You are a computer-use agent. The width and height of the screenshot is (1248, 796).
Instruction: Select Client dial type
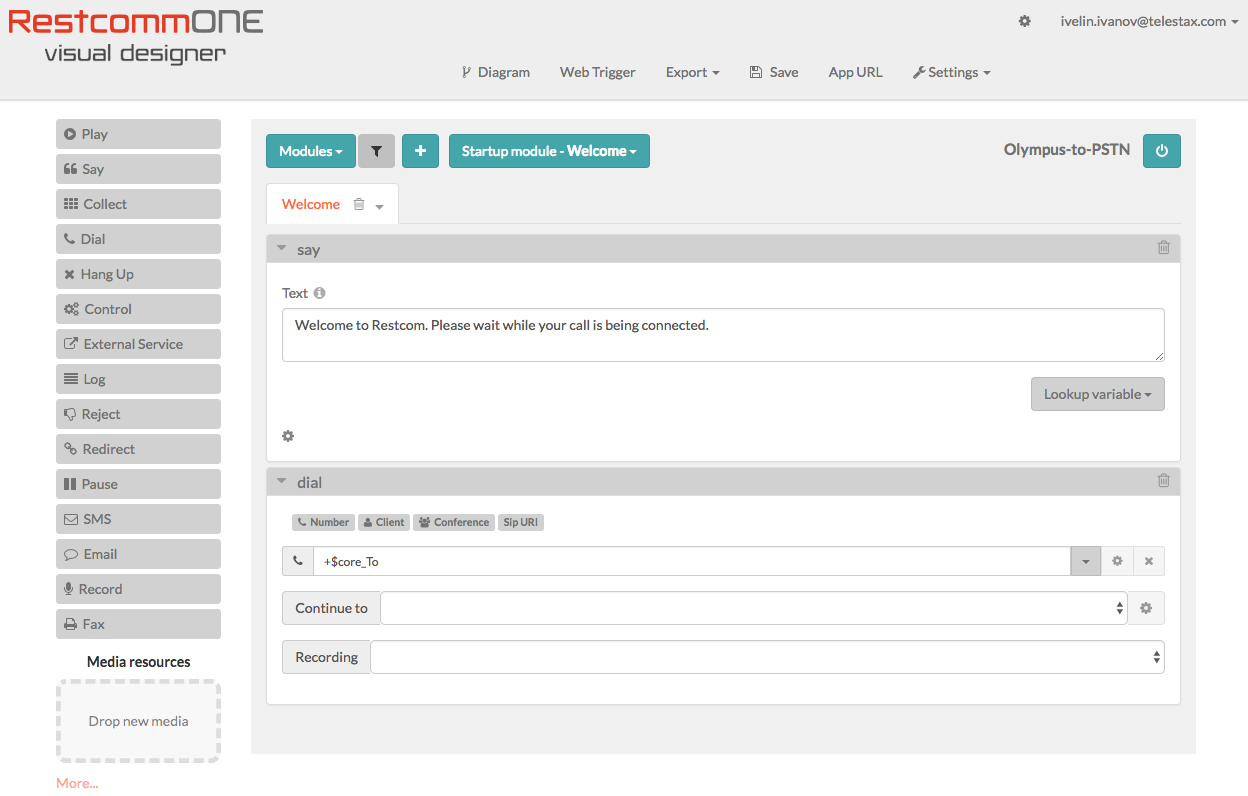[384, 522]
